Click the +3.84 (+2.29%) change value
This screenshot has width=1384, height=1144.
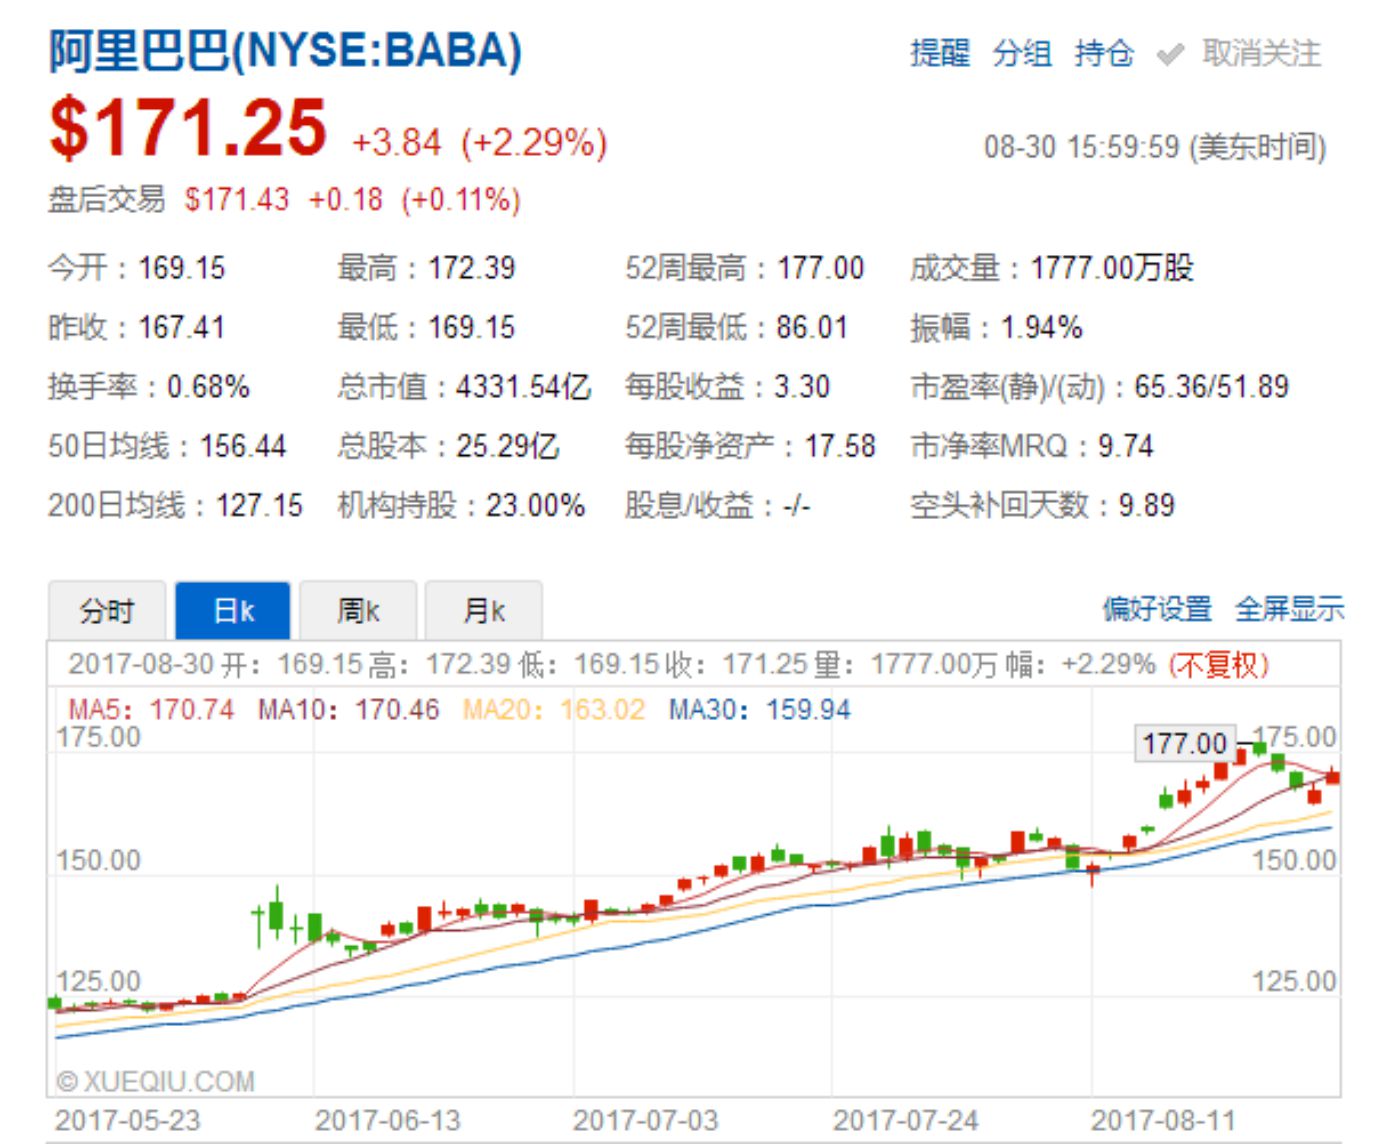pos(480,143)
